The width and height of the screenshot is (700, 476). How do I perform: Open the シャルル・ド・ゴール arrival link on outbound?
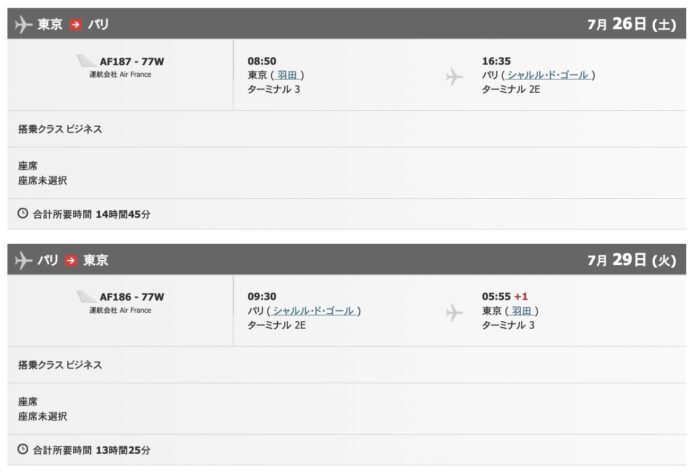tap(548, 75)
